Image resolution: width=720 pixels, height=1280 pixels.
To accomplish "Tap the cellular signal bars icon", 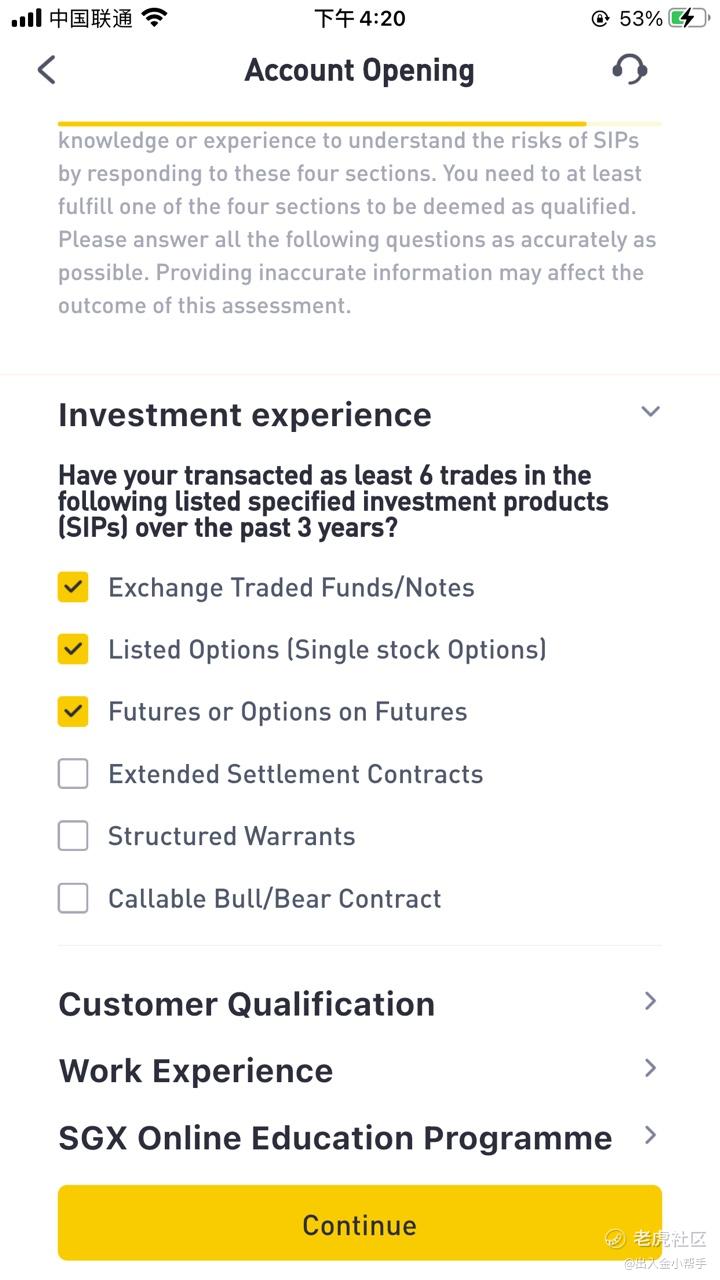I will pyautogui.click(x=27, y=18).
